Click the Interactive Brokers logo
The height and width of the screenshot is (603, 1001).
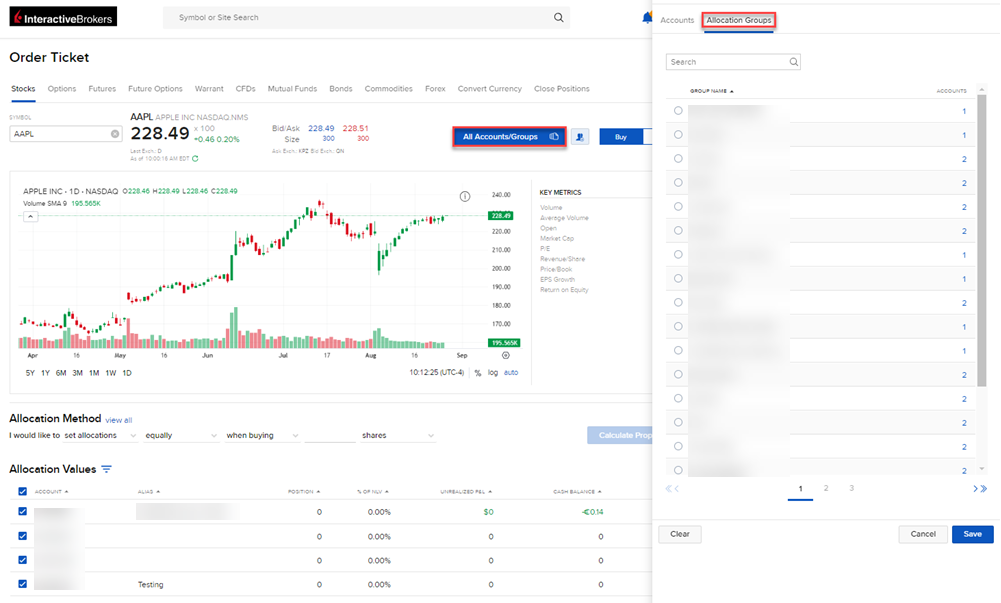(x=62, y=16)
